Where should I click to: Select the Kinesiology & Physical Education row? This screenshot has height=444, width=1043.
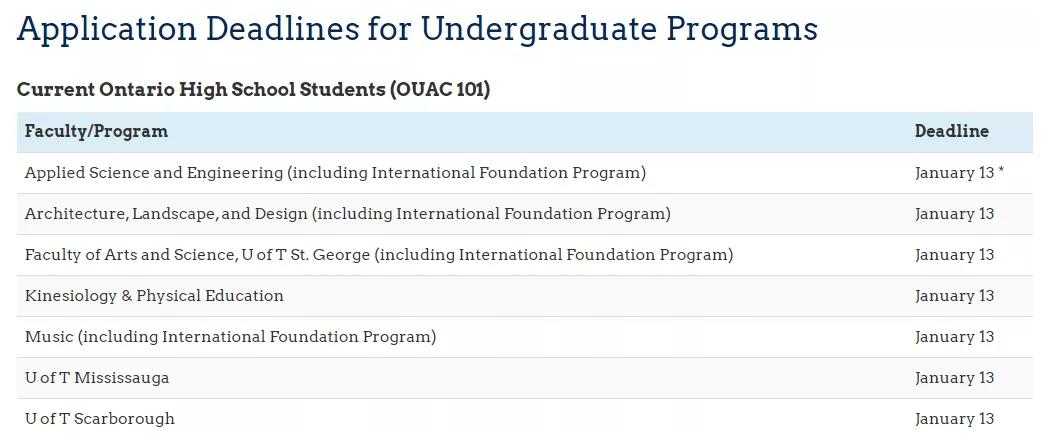[x=154, y=296]
